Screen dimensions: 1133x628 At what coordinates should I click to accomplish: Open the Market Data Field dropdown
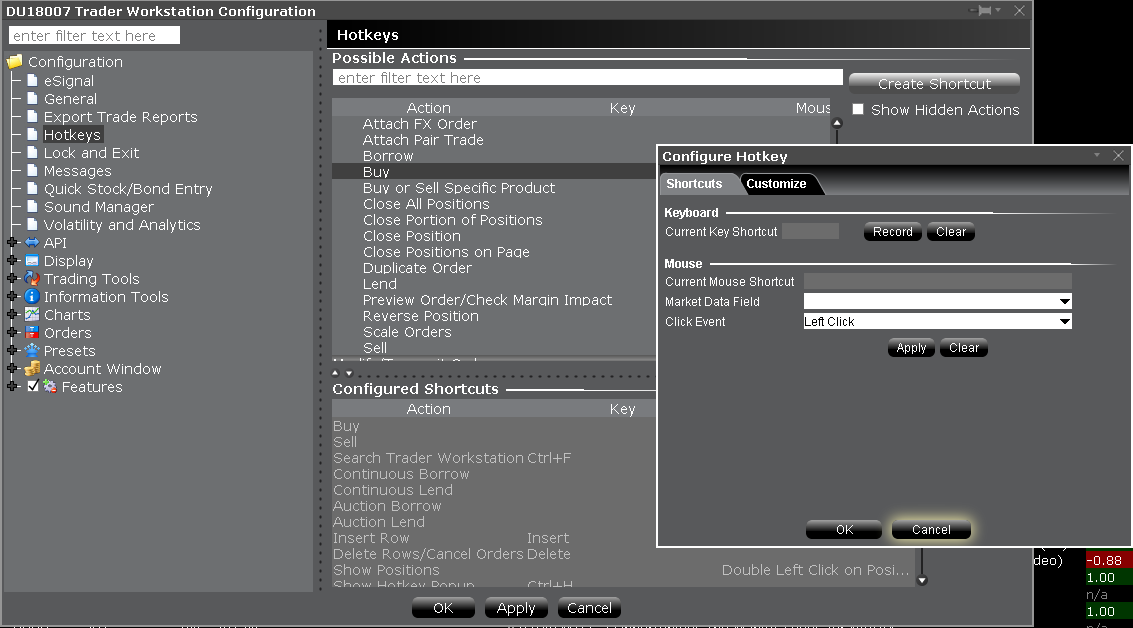(x=1064, y=302)
